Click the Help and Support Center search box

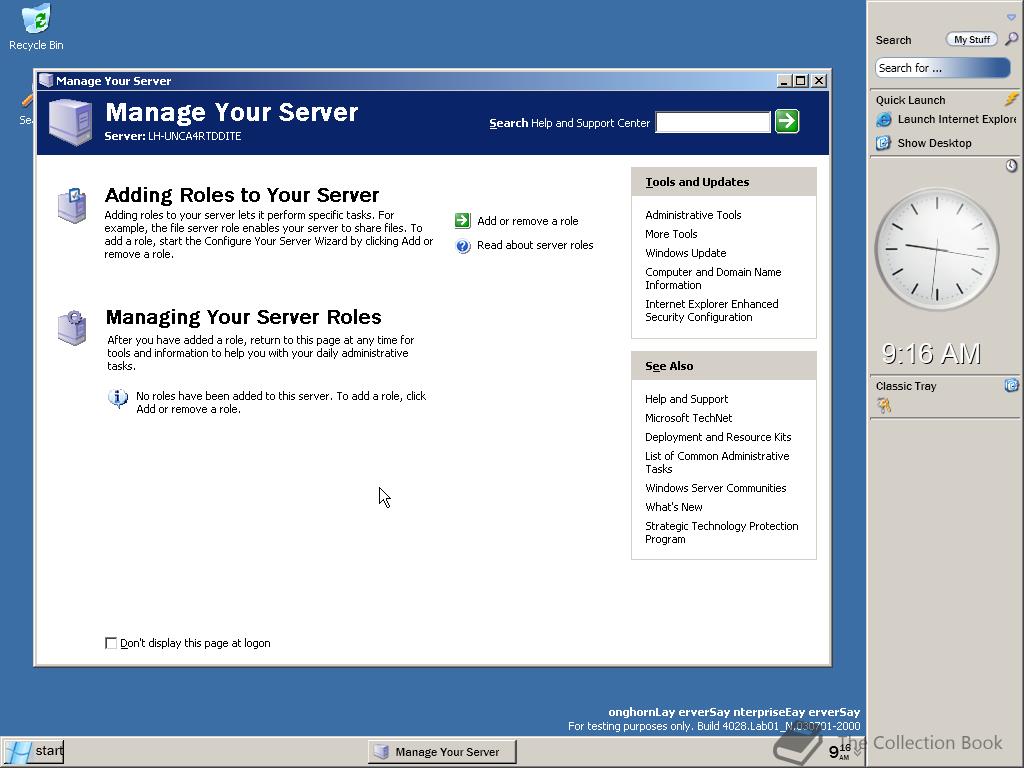[x=713, y=122]
